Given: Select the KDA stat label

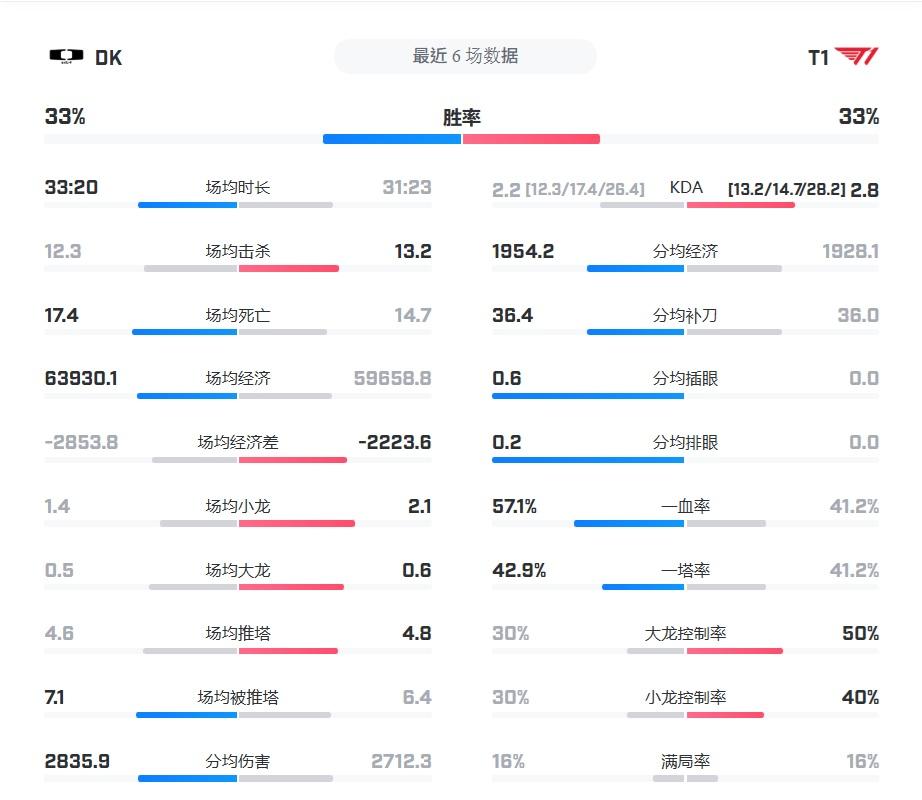Looking at the screenshot, I should pos(686,187).
